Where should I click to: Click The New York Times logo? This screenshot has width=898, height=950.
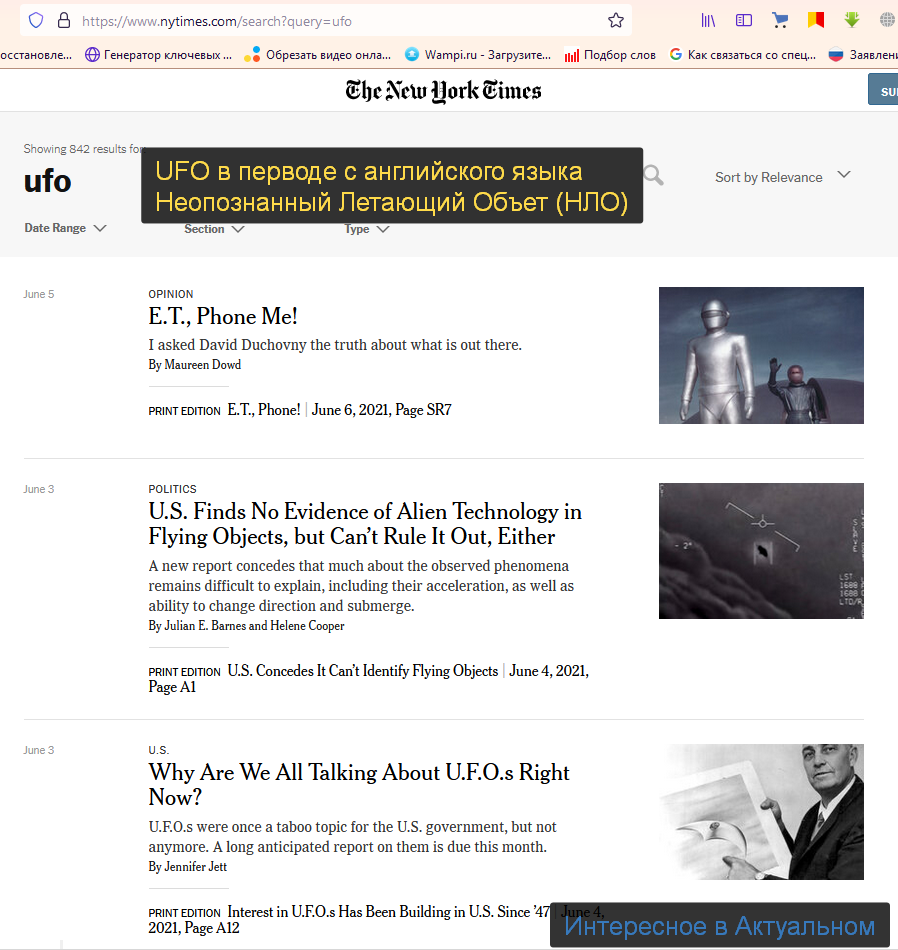point(443,90)
